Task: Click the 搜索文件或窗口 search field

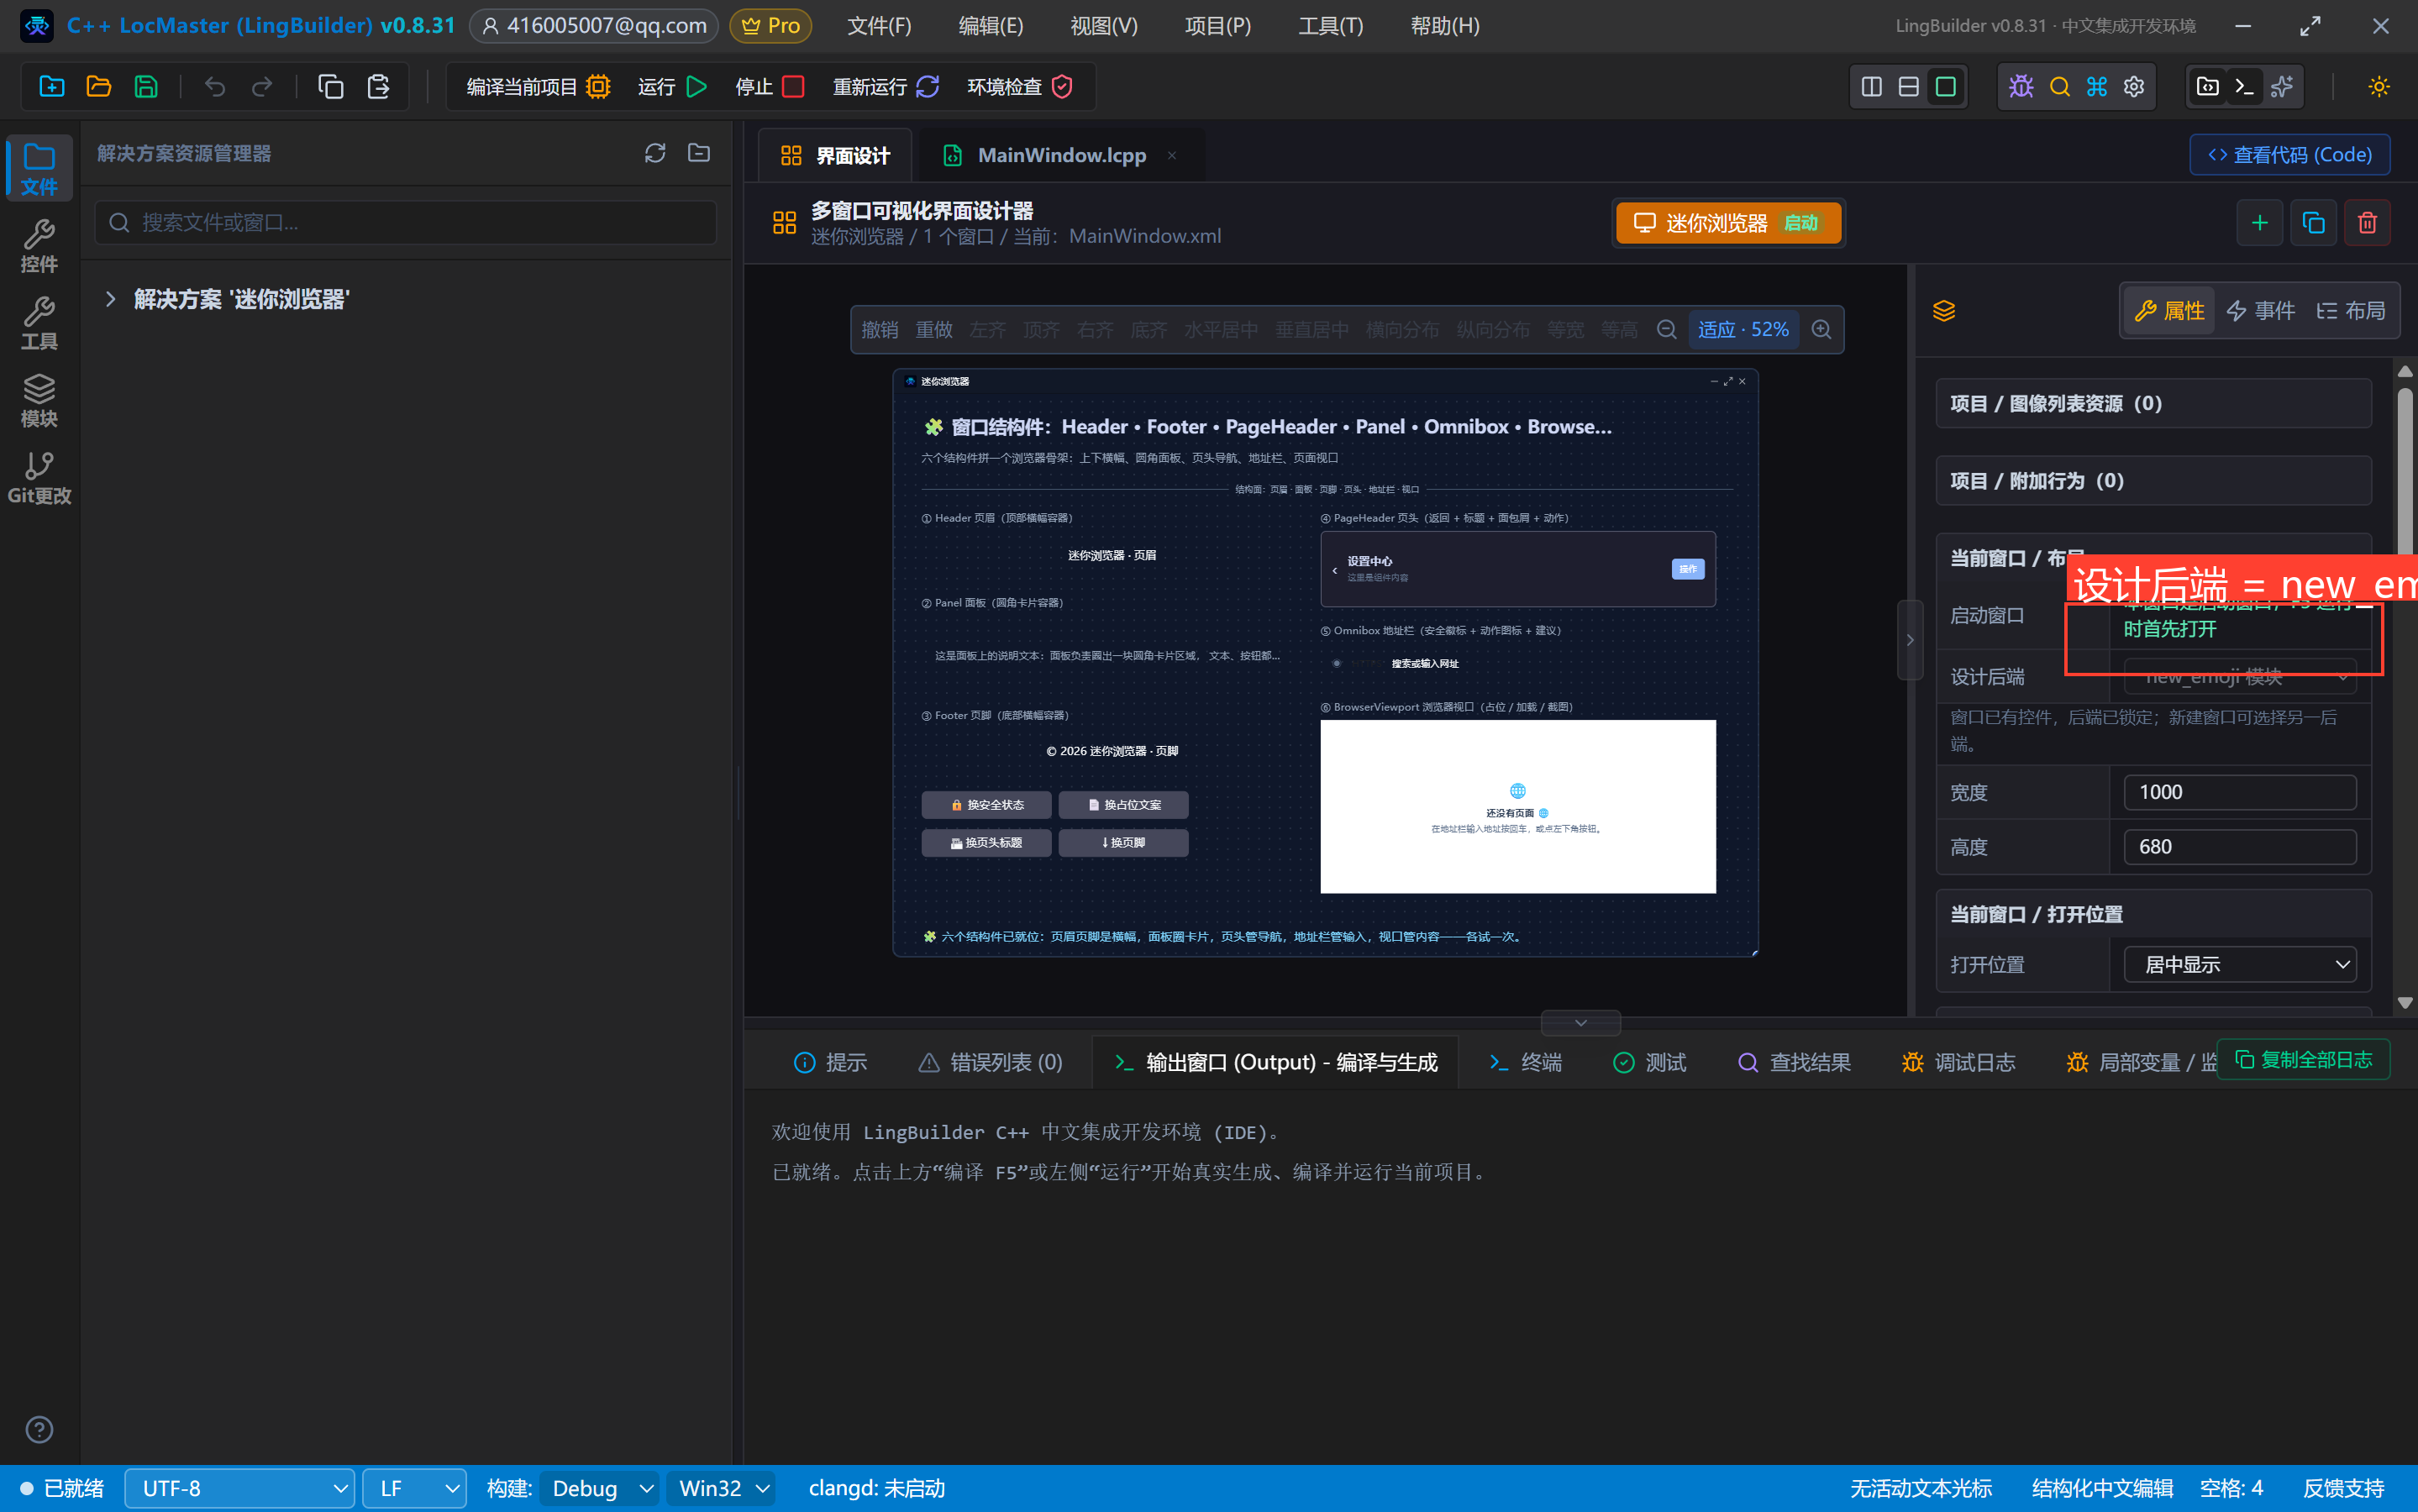Action: pyautogui.click(x=406, y=222)
